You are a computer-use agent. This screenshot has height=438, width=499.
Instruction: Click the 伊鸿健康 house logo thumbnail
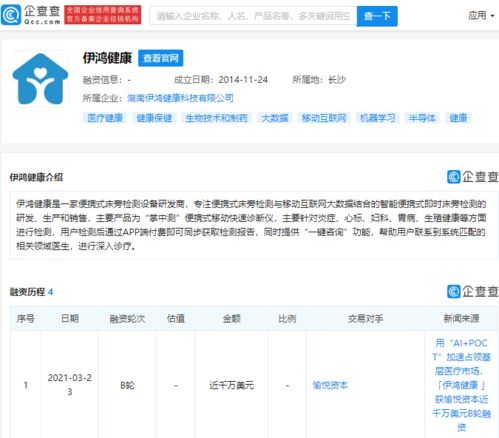click(x=40, y=78)
